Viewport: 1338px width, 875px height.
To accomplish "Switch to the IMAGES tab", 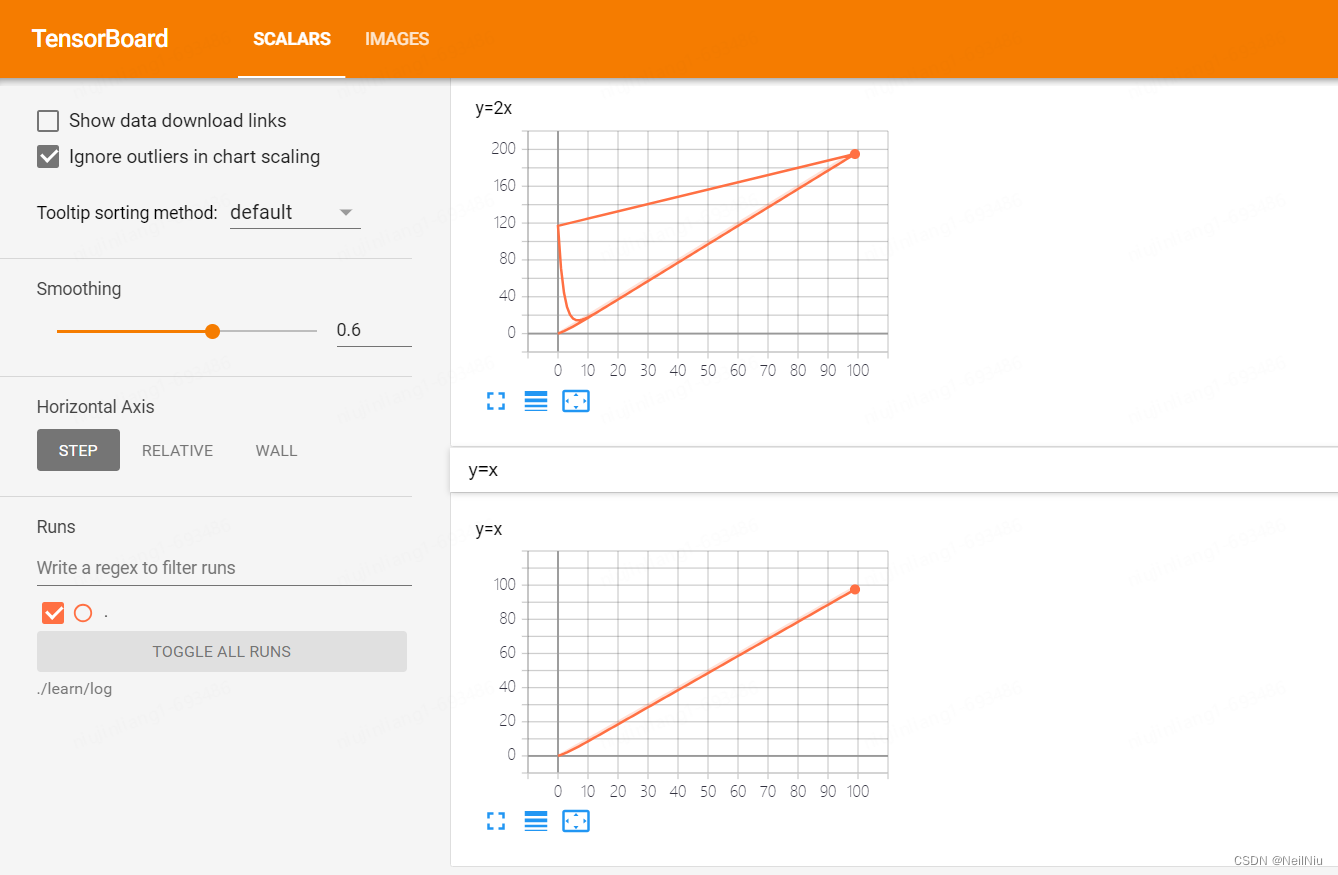I will click(397, 39).
